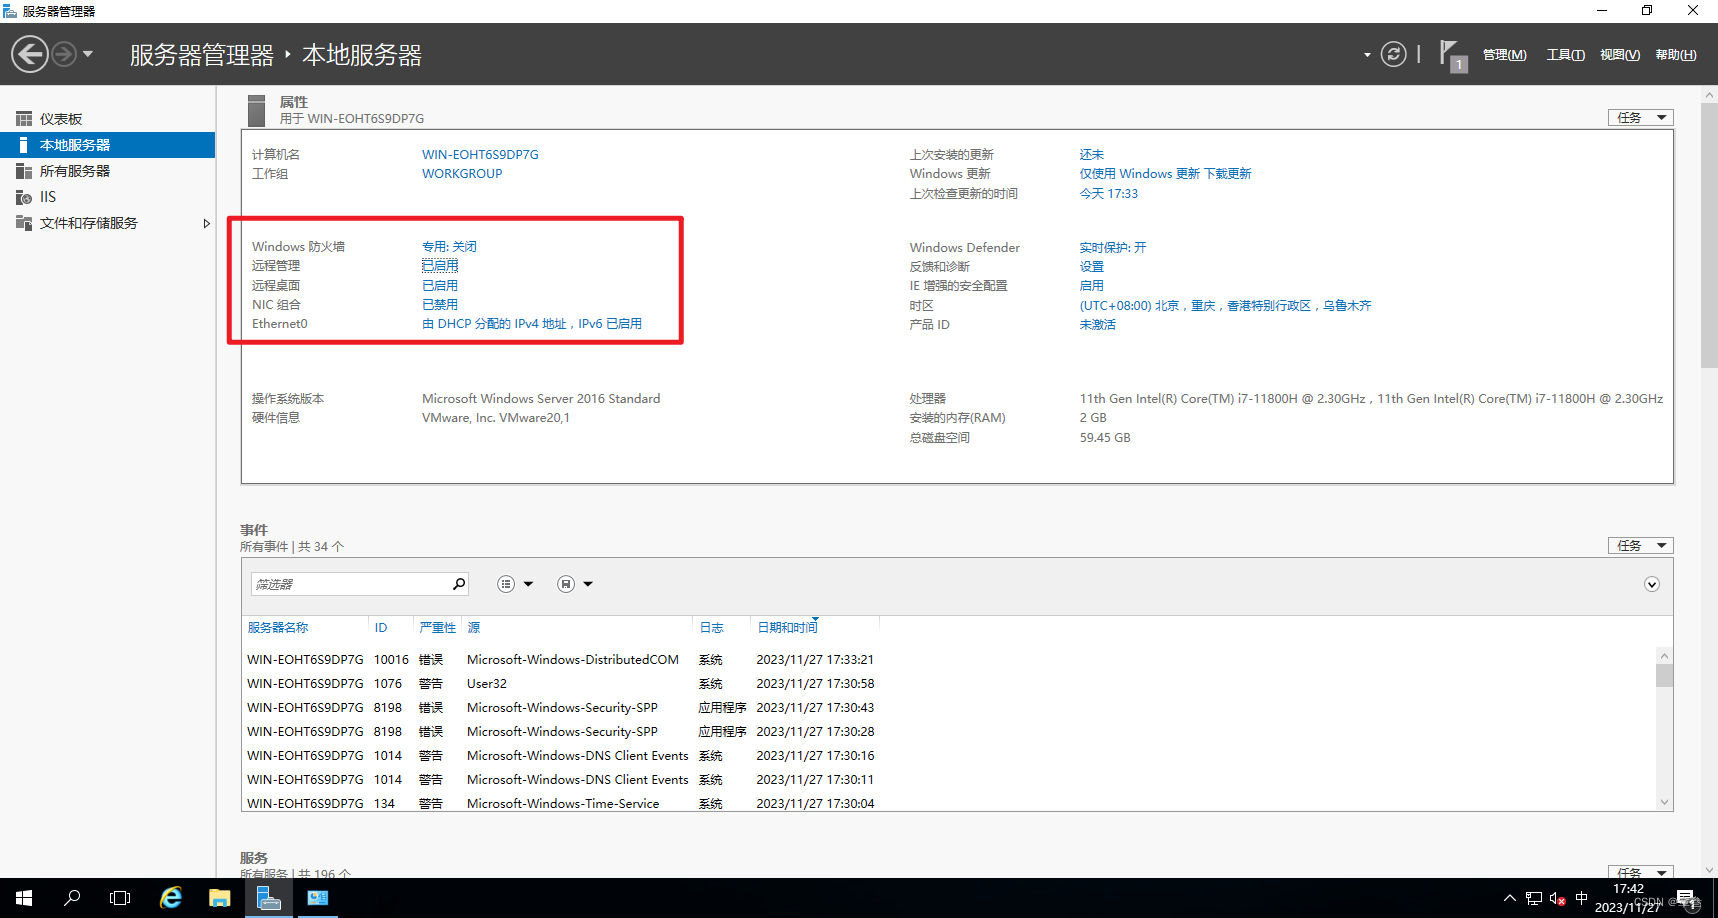Open the notifications flag icon
Image resolution: width=1718 pixels, height=918 pixels.
[1453, 55]
